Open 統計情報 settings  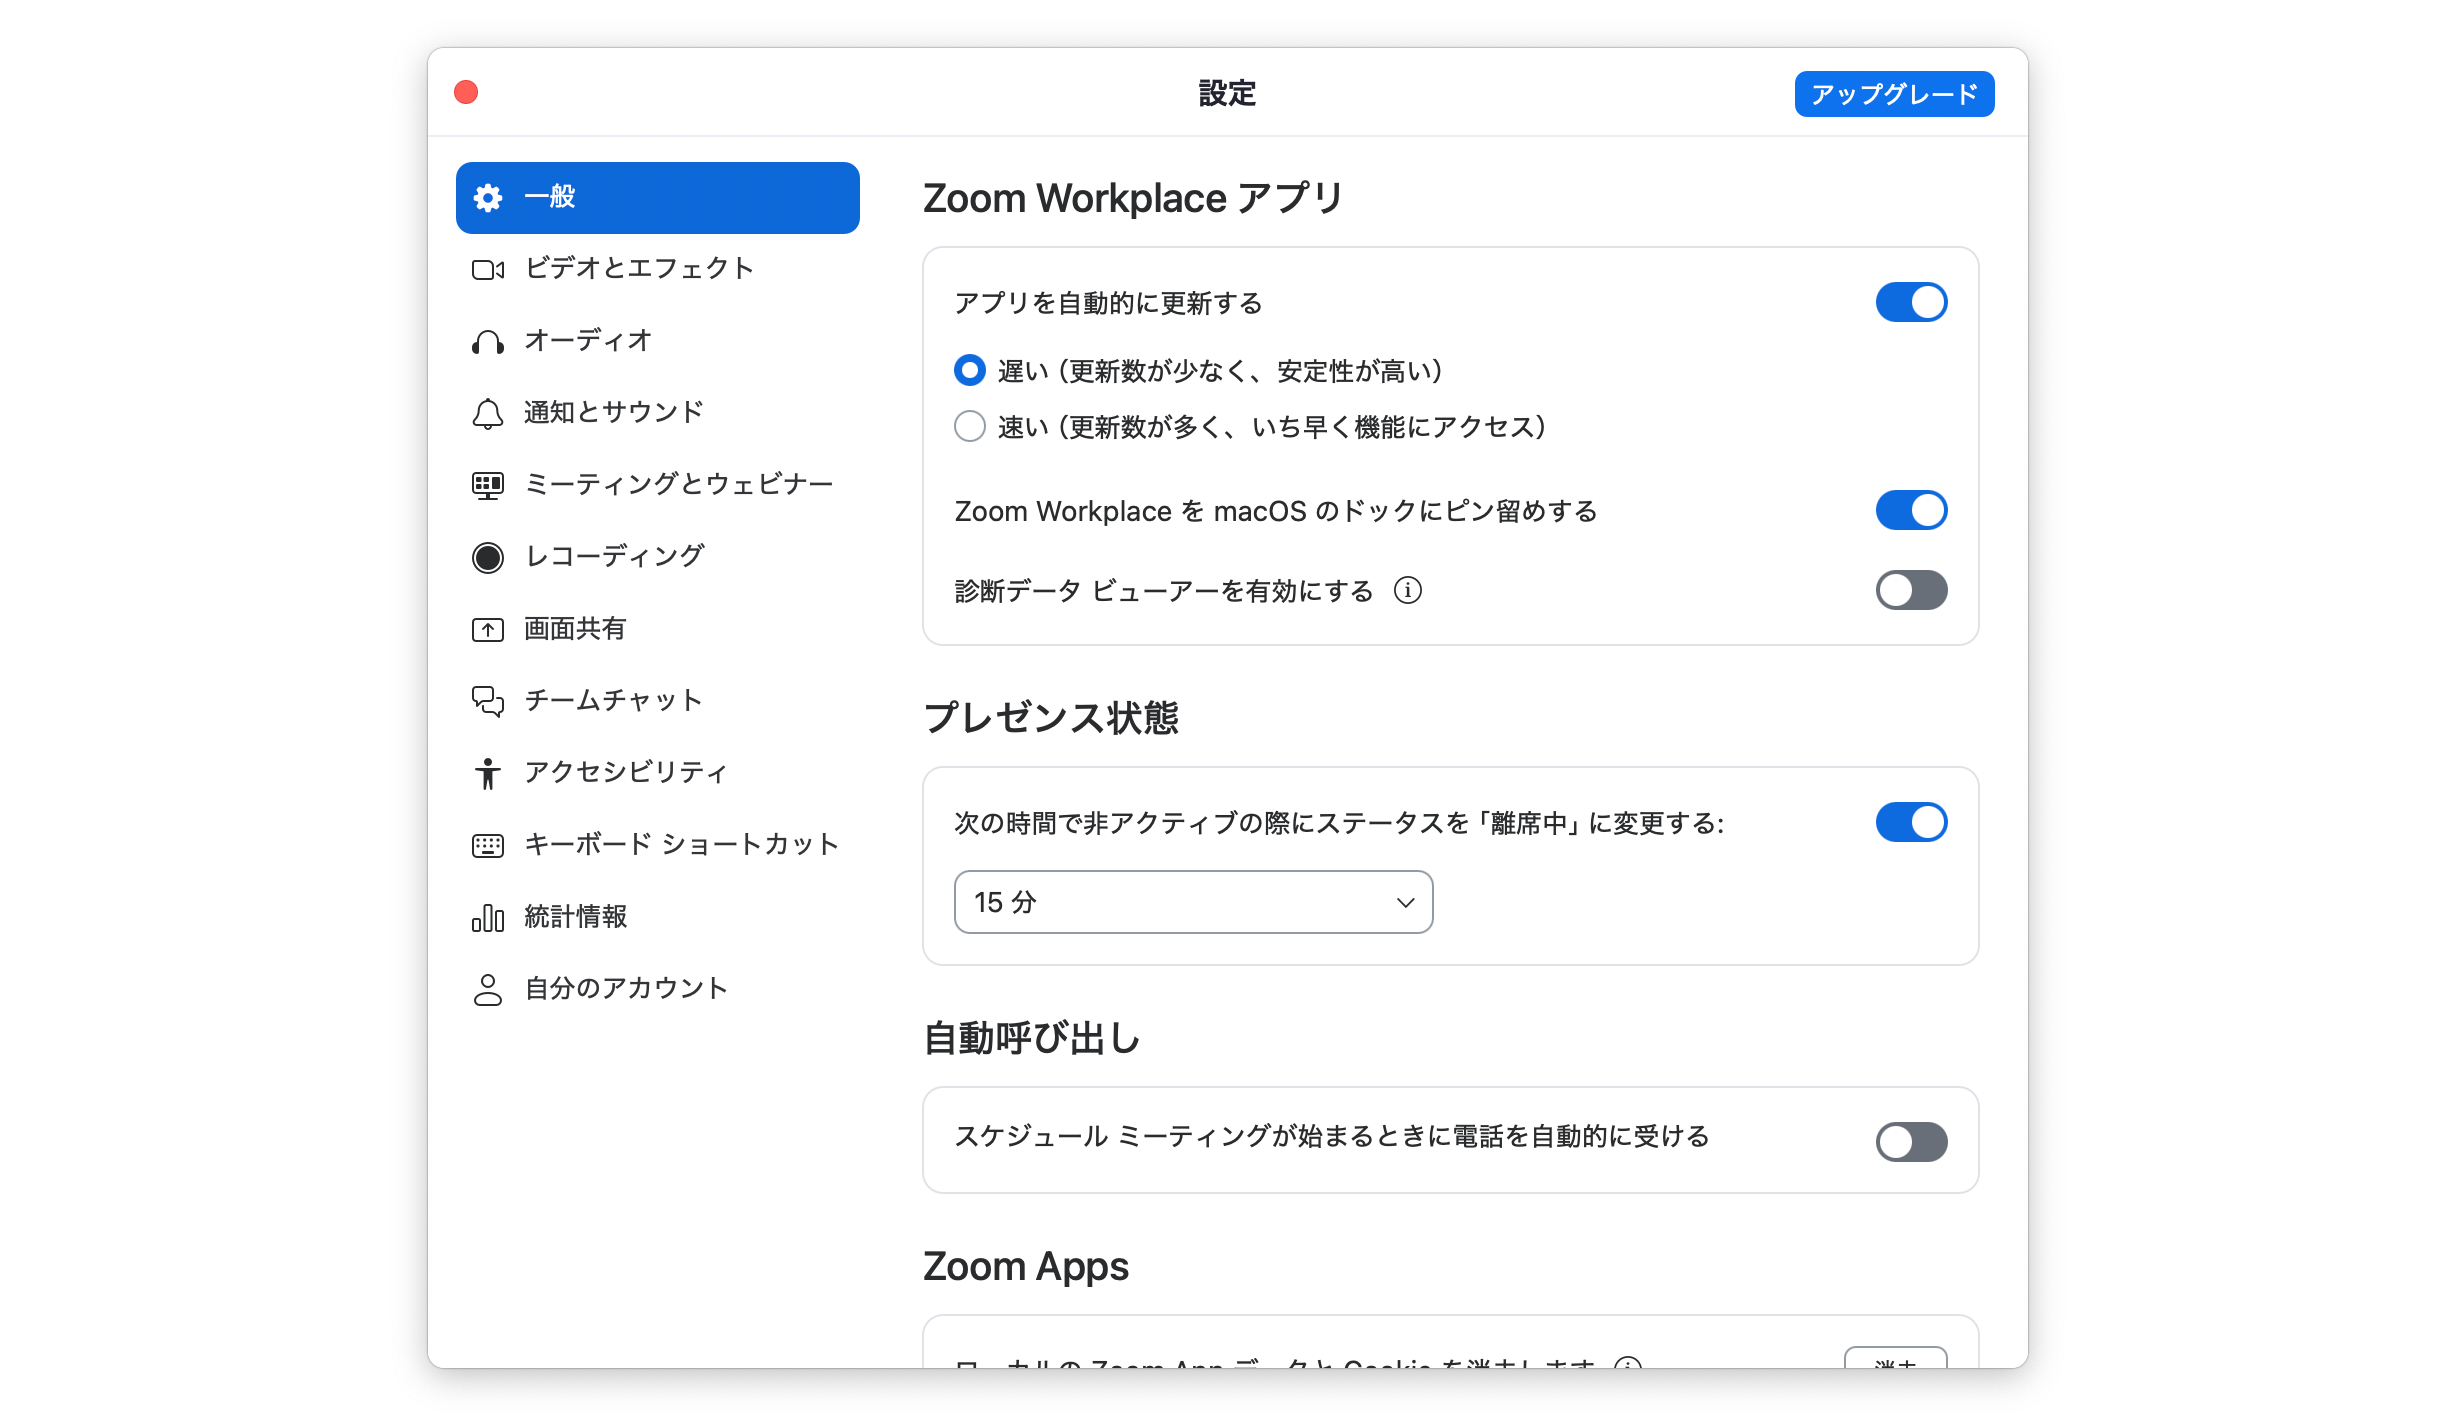click(658, 917)
